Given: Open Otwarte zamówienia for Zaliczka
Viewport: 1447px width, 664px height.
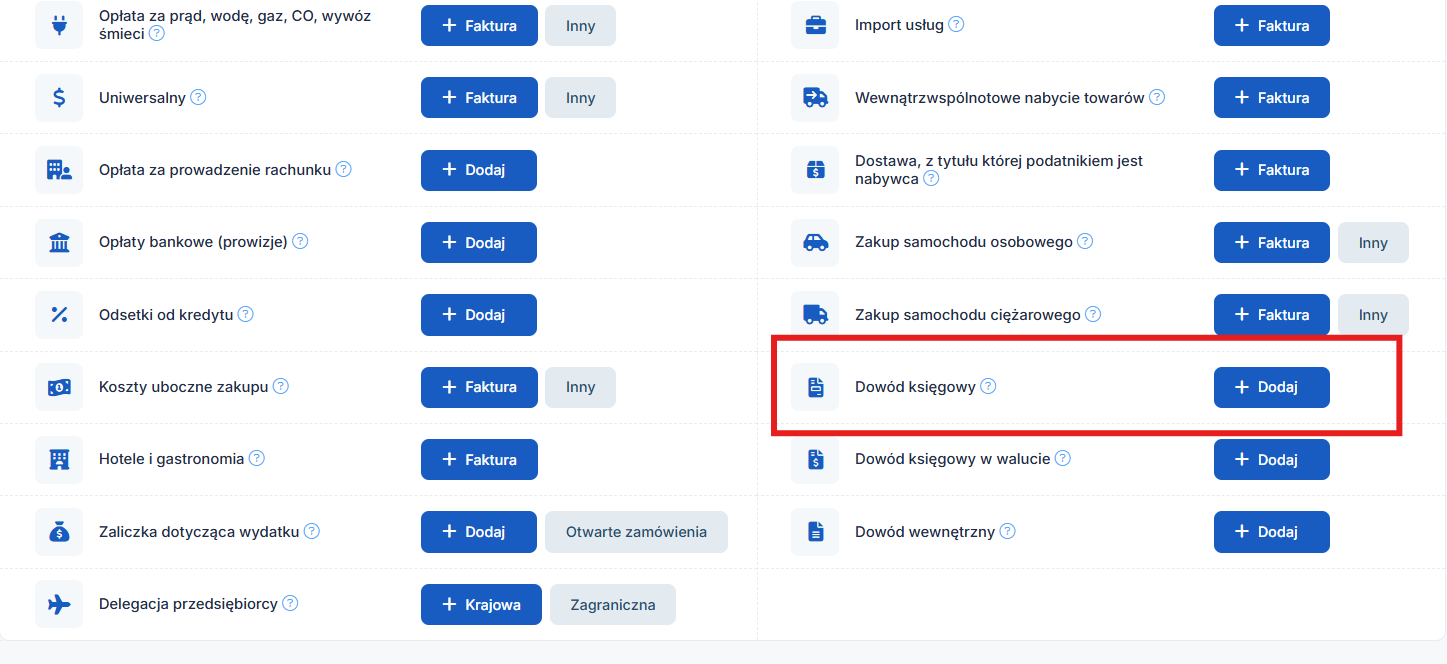Looking at the screenshot, I should [636, 532].
